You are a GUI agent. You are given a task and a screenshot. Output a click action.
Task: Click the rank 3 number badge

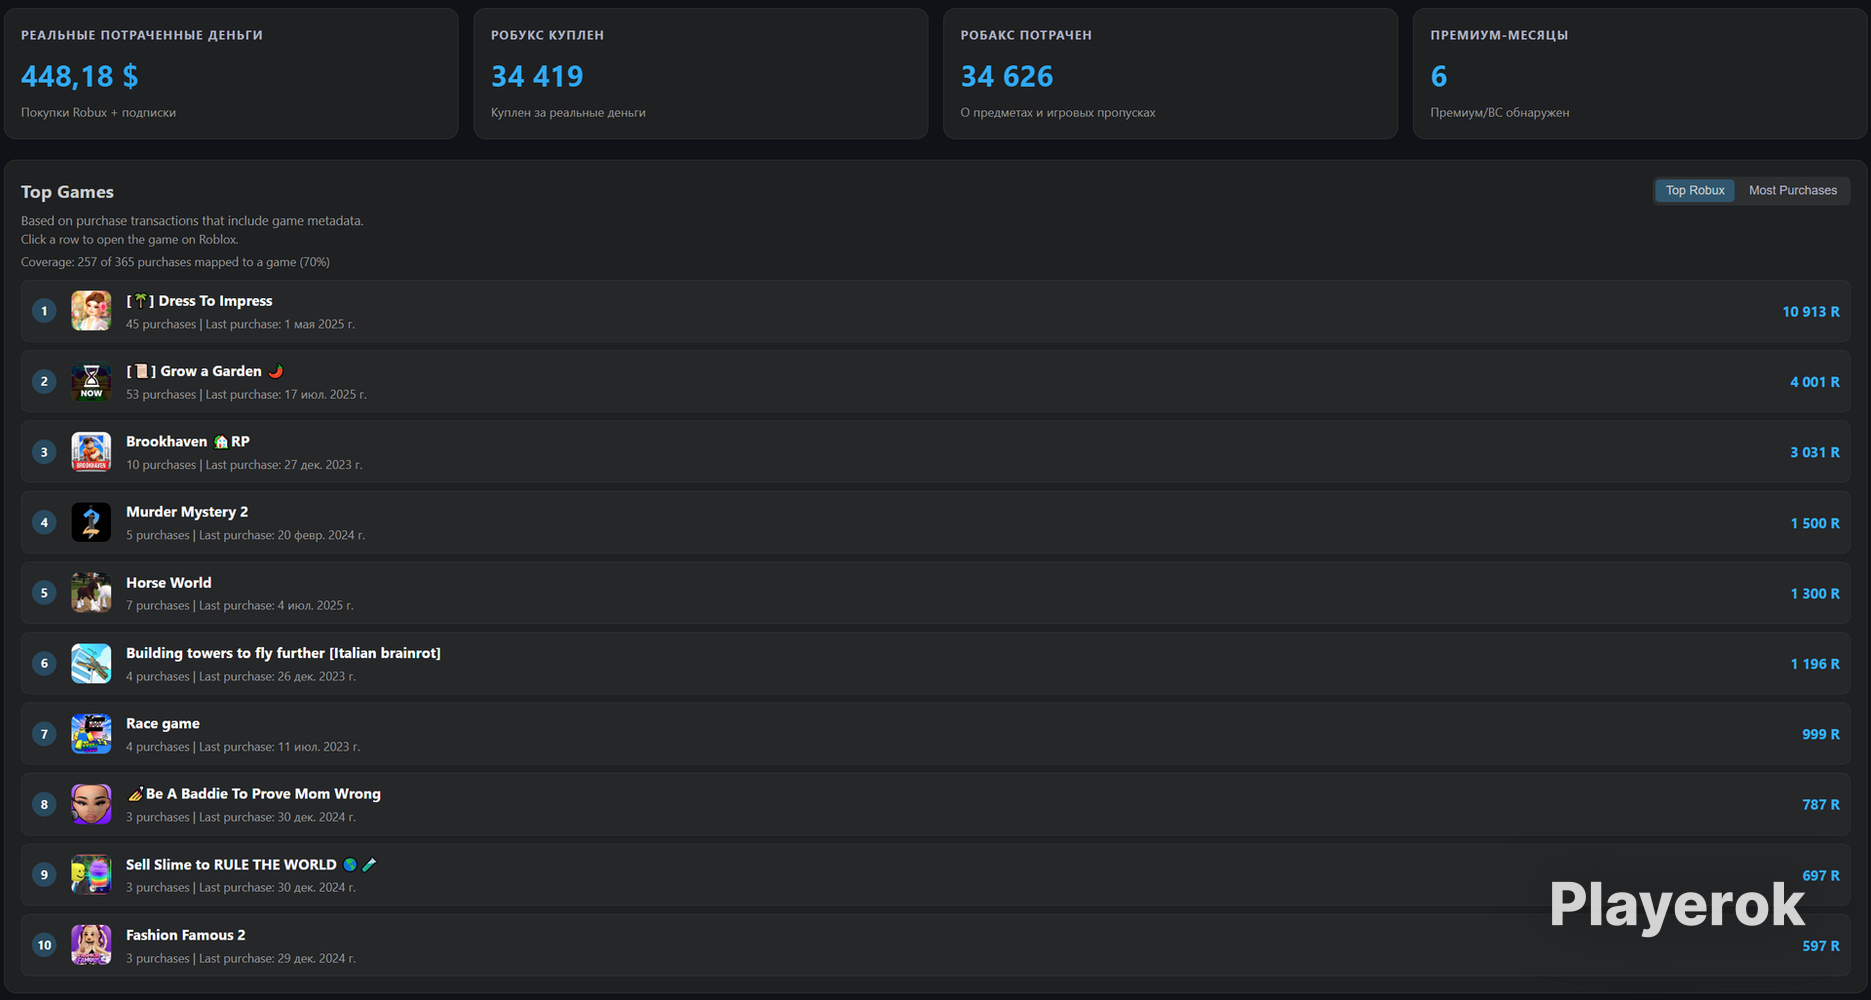pos(44,452)
